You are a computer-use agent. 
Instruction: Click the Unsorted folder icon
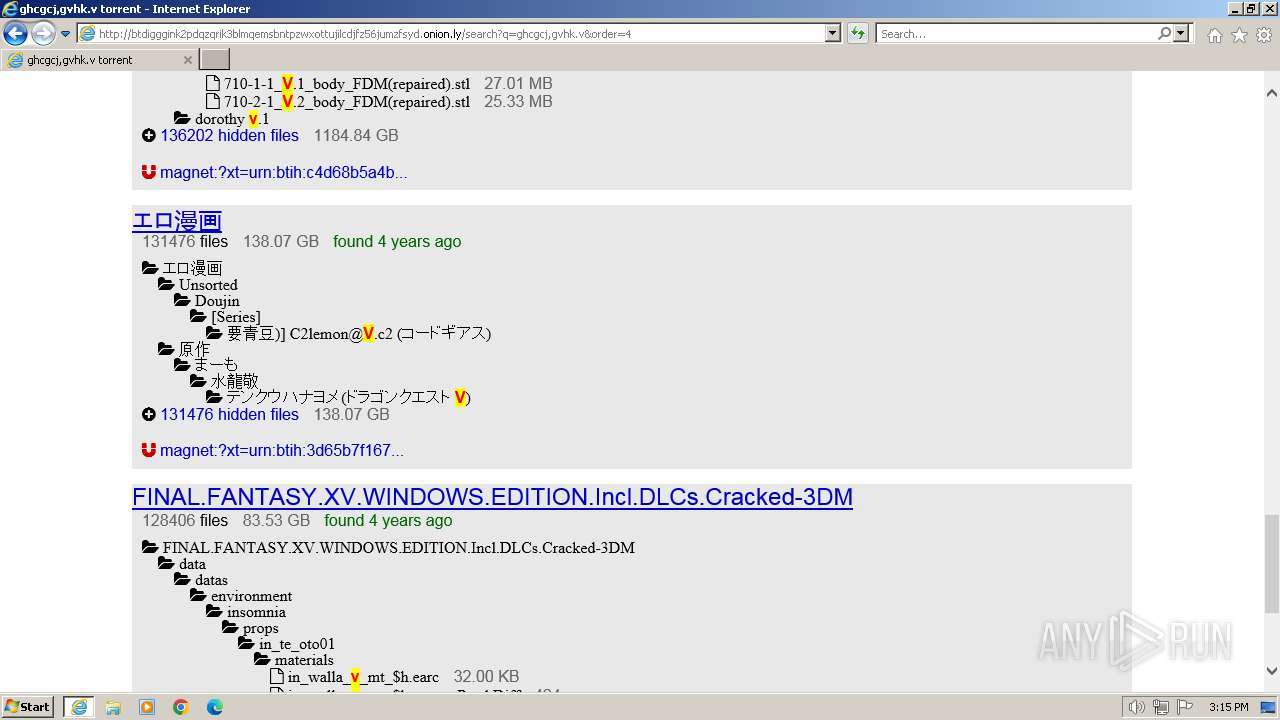pos(166,284)
